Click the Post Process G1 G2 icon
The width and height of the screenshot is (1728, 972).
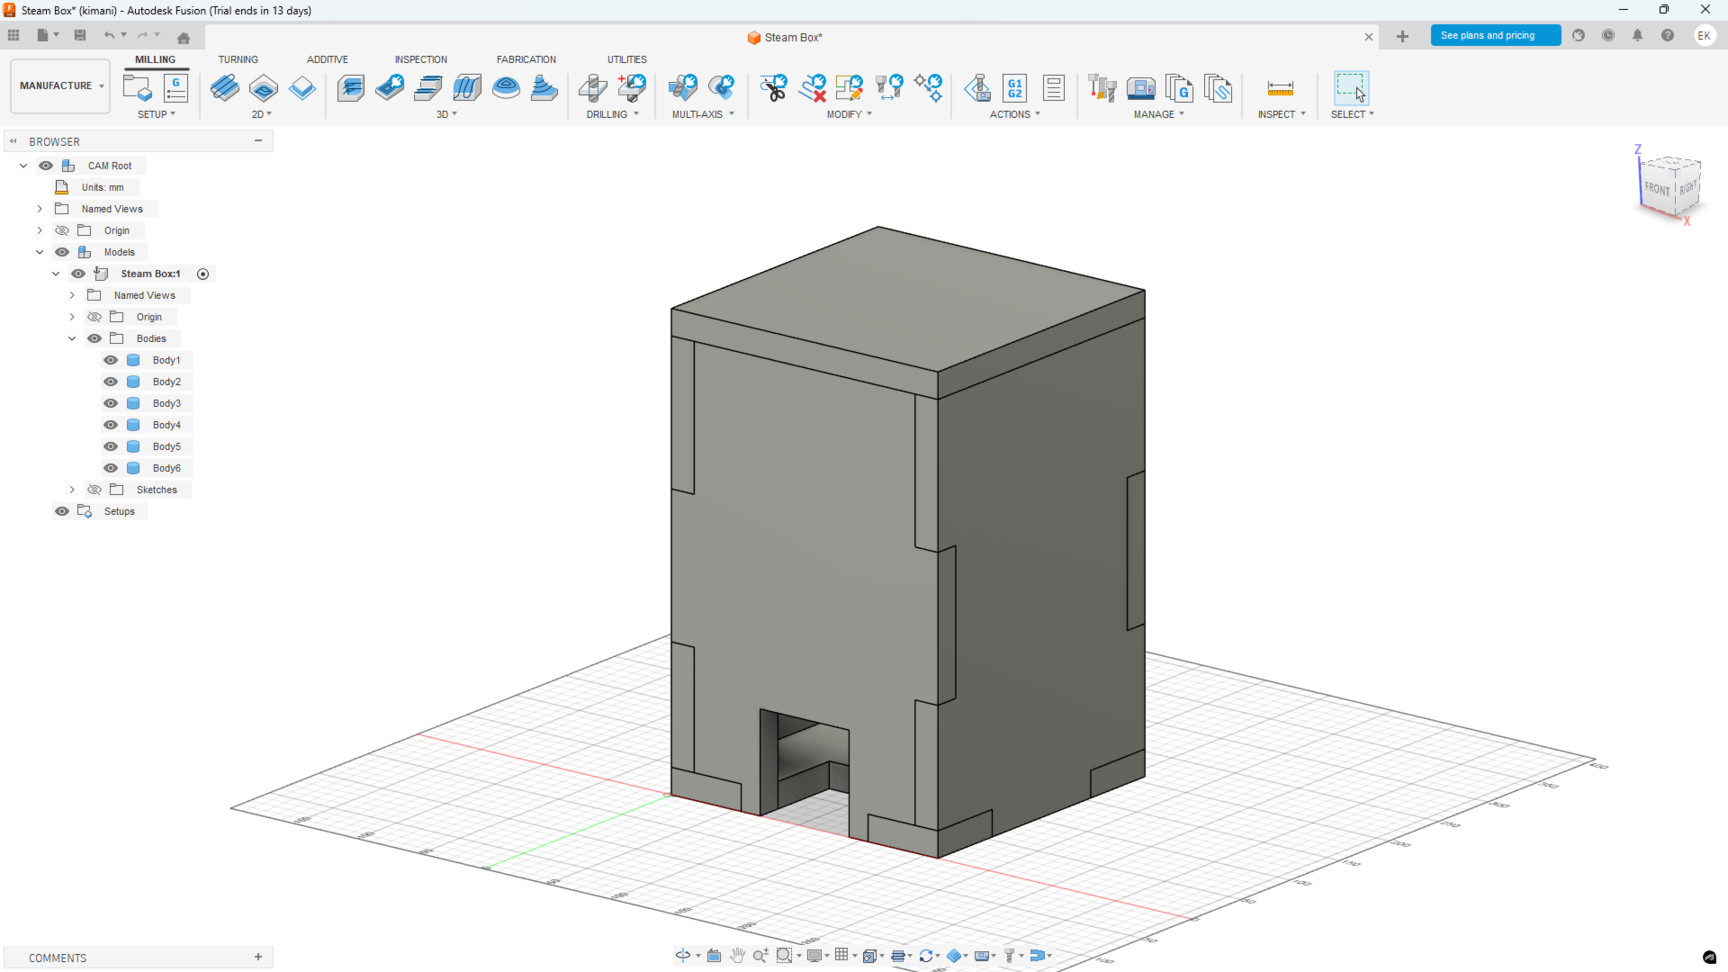(1015, 88)
